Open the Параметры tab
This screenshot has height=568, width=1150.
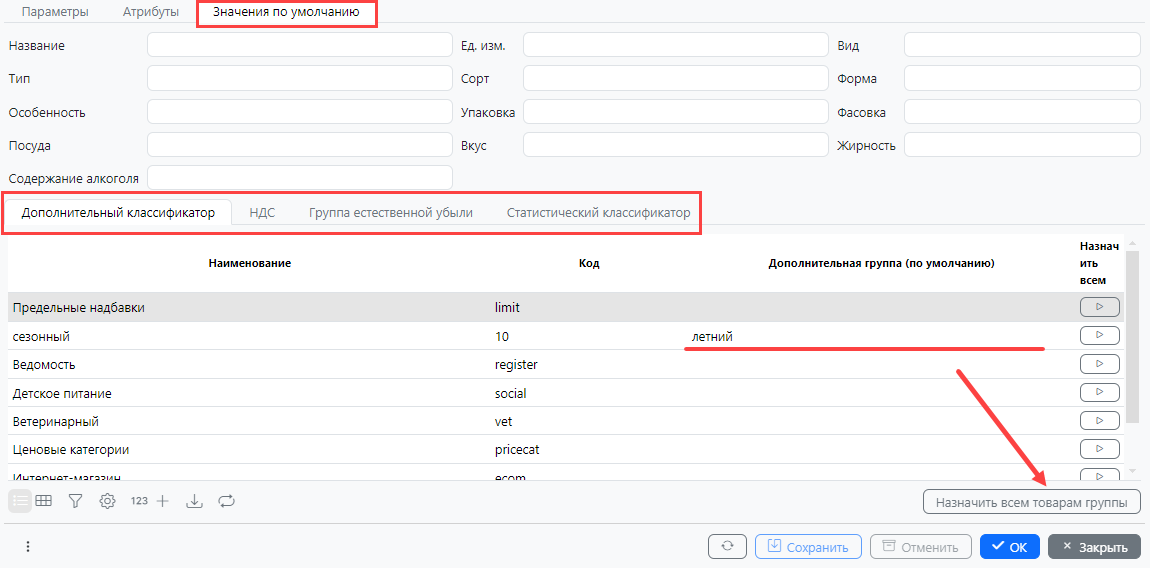tap(55, 12)
